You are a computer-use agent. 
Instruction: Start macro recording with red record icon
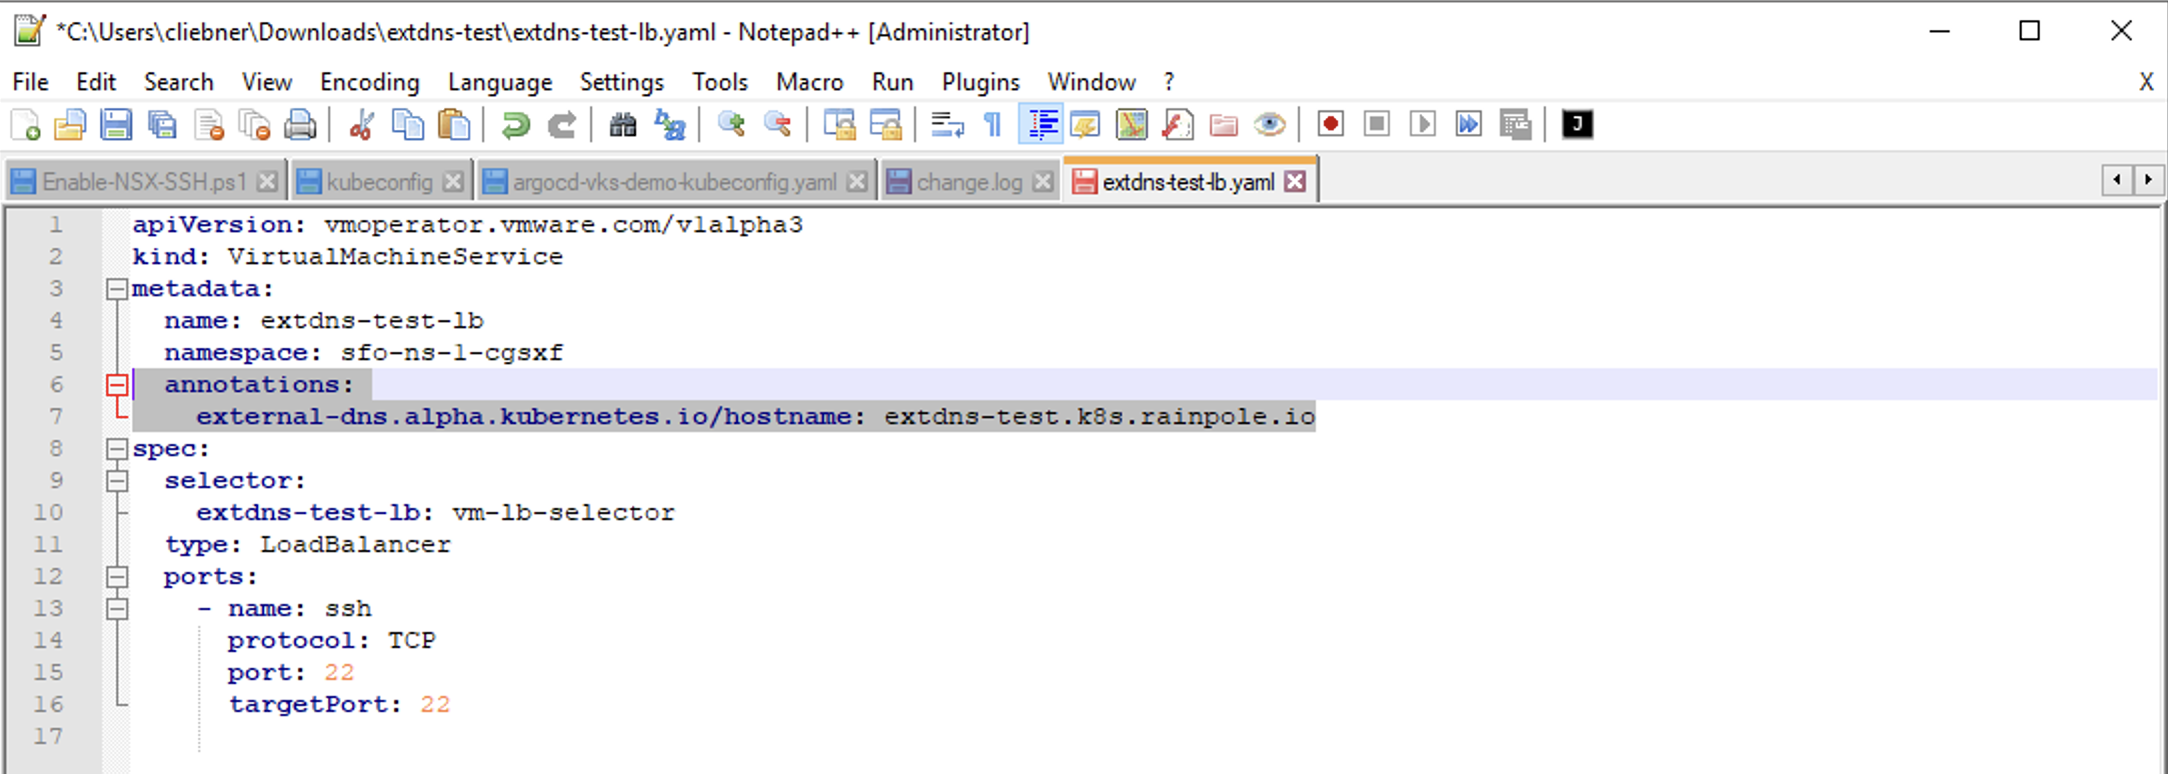pyautogui.click(x=1330, y=125)
